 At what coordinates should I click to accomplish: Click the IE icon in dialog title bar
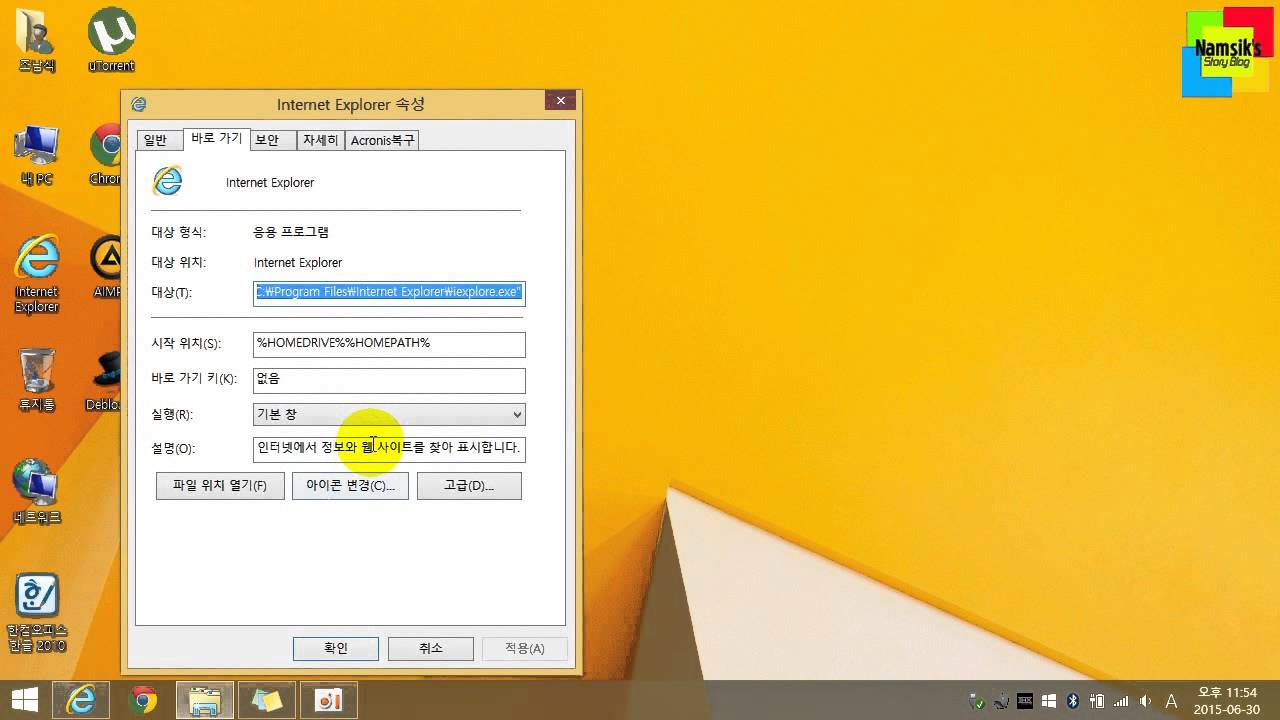click(x=139, y=104)
